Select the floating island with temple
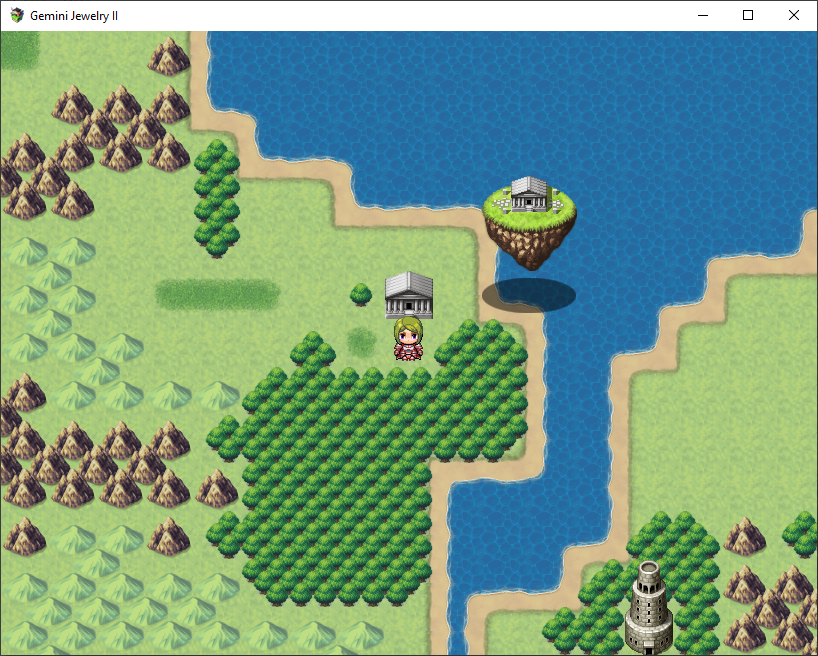The height and width of the screenshot is (656, 818). (x=530, y=223)
